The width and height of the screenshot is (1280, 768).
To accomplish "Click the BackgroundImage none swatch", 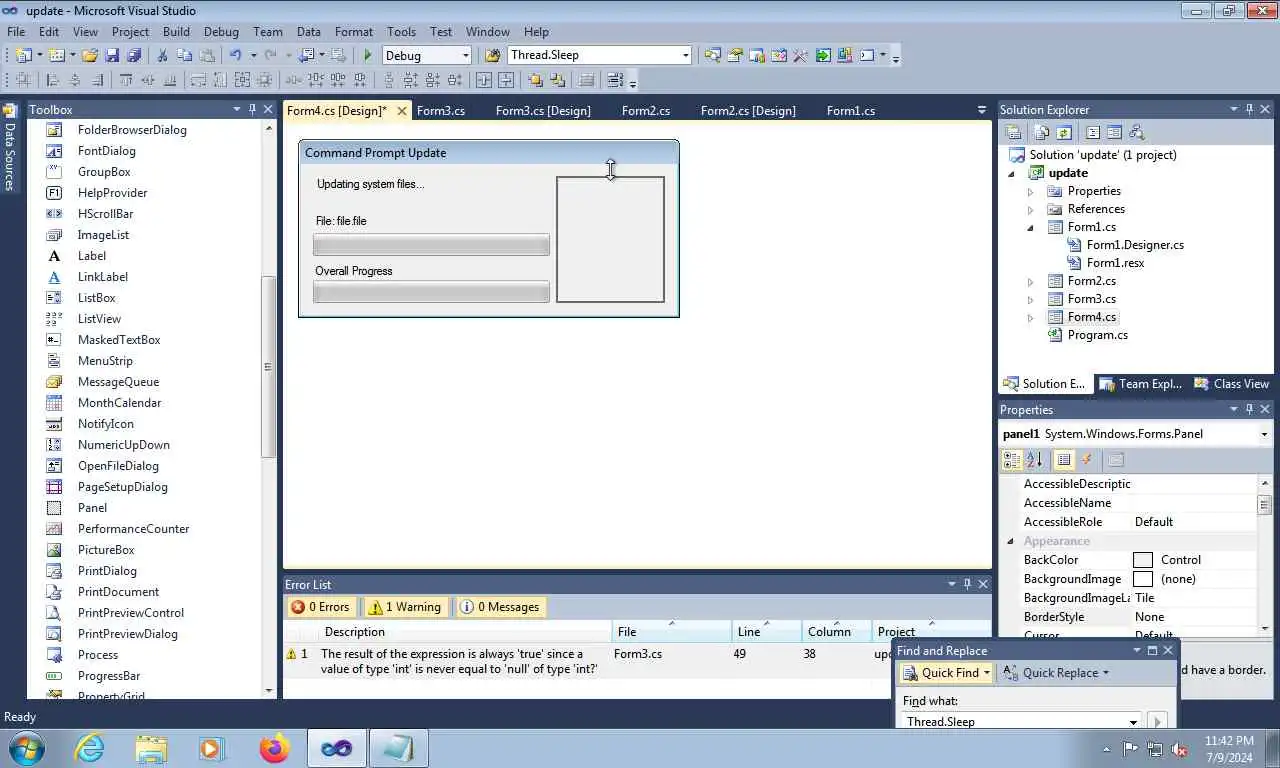I will [x=1142, y=579].
